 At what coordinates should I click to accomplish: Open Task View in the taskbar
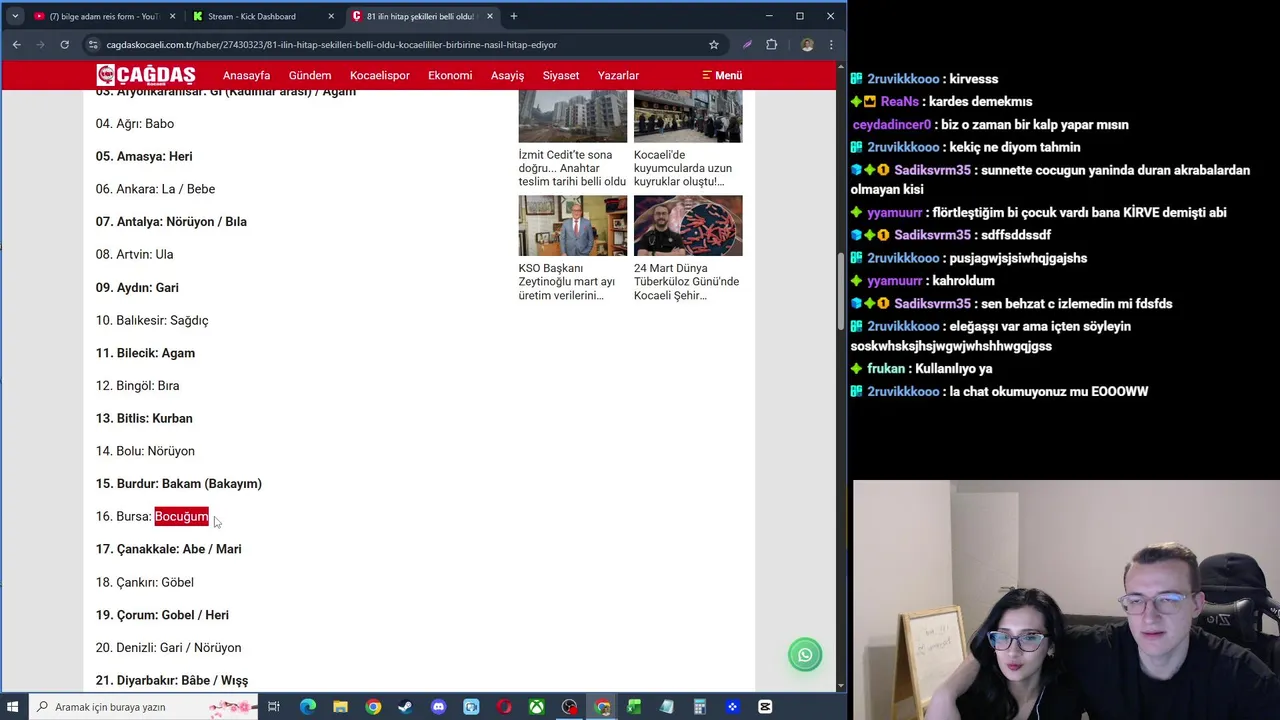(273, 707)
